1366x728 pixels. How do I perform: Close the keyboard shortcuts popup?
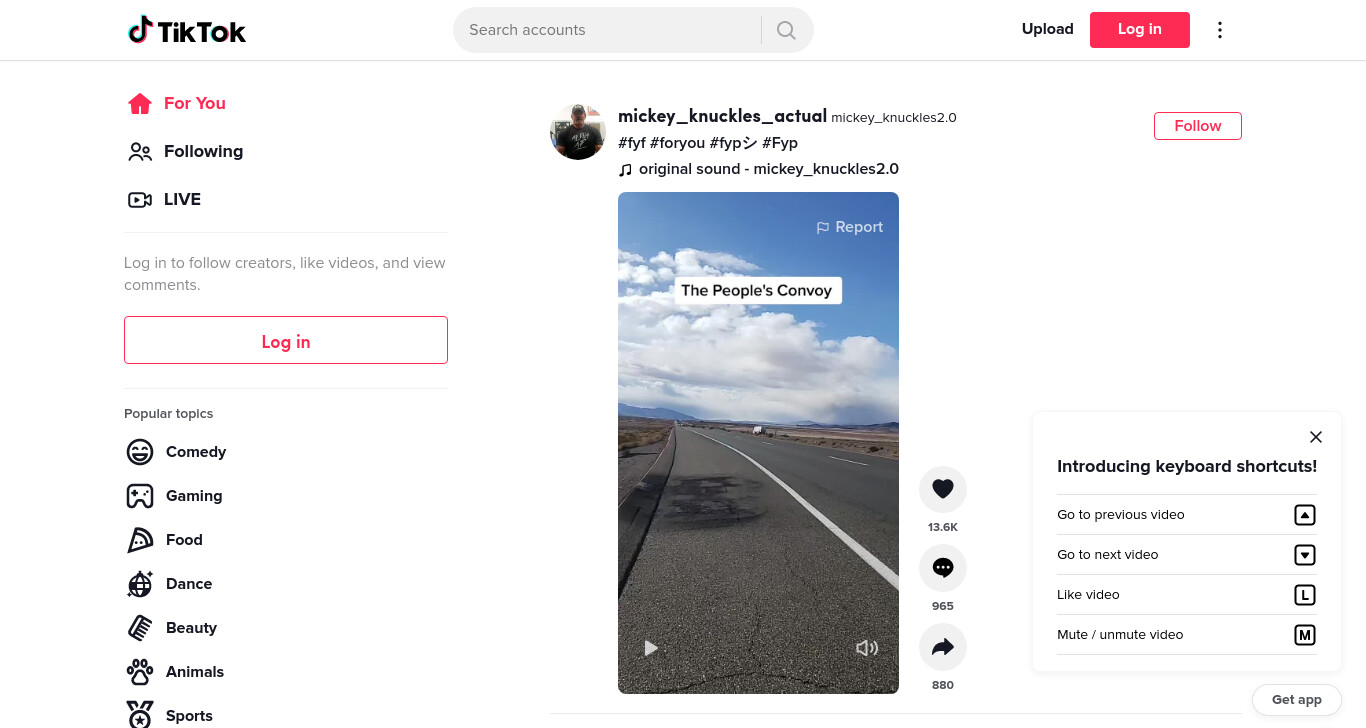coord(1316,437)
